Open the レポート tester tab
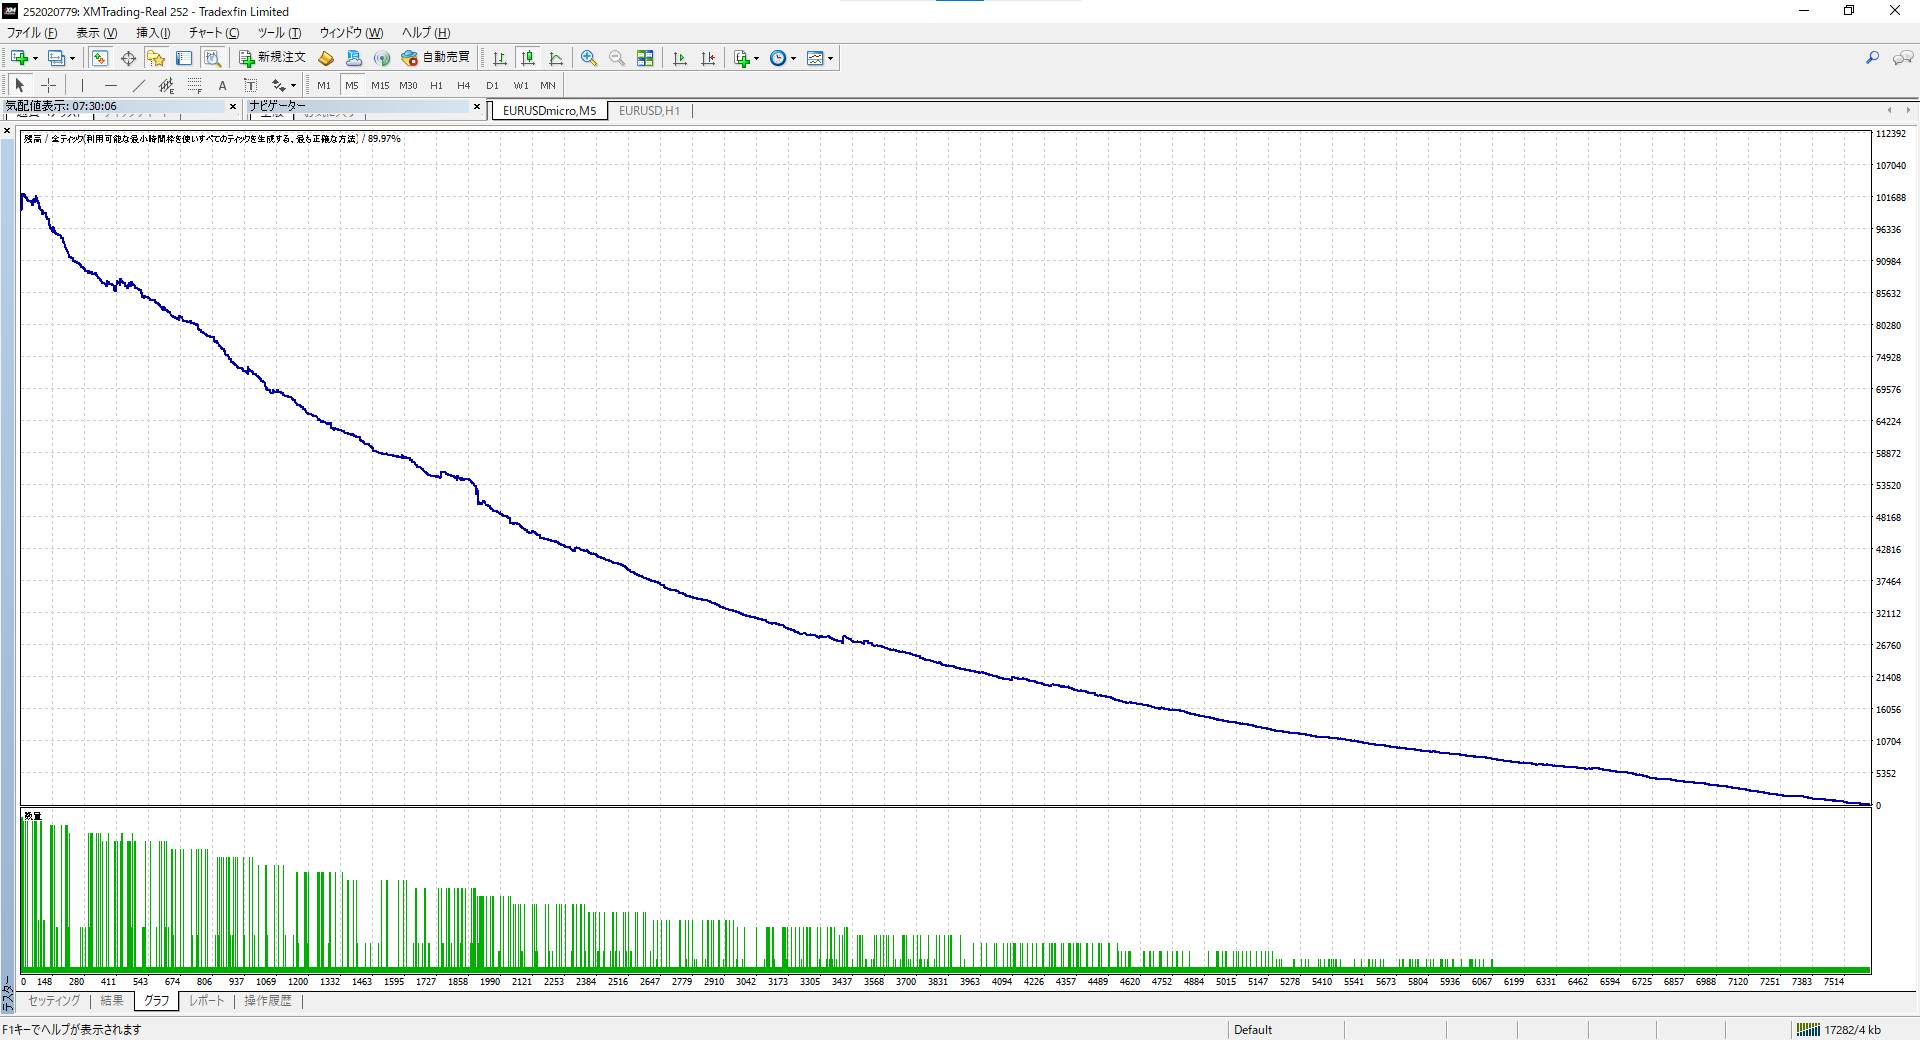Image resolution: width=1920 pixels, height=1040 pixels. (x=207, y=1001)
